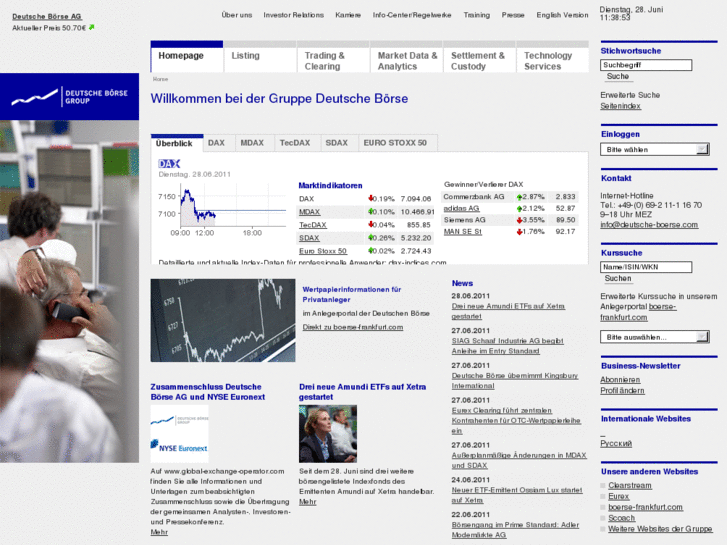This screenshot has height=545, width=727.
Task: Open the Training menu item
Action: [x=477, y=15]
